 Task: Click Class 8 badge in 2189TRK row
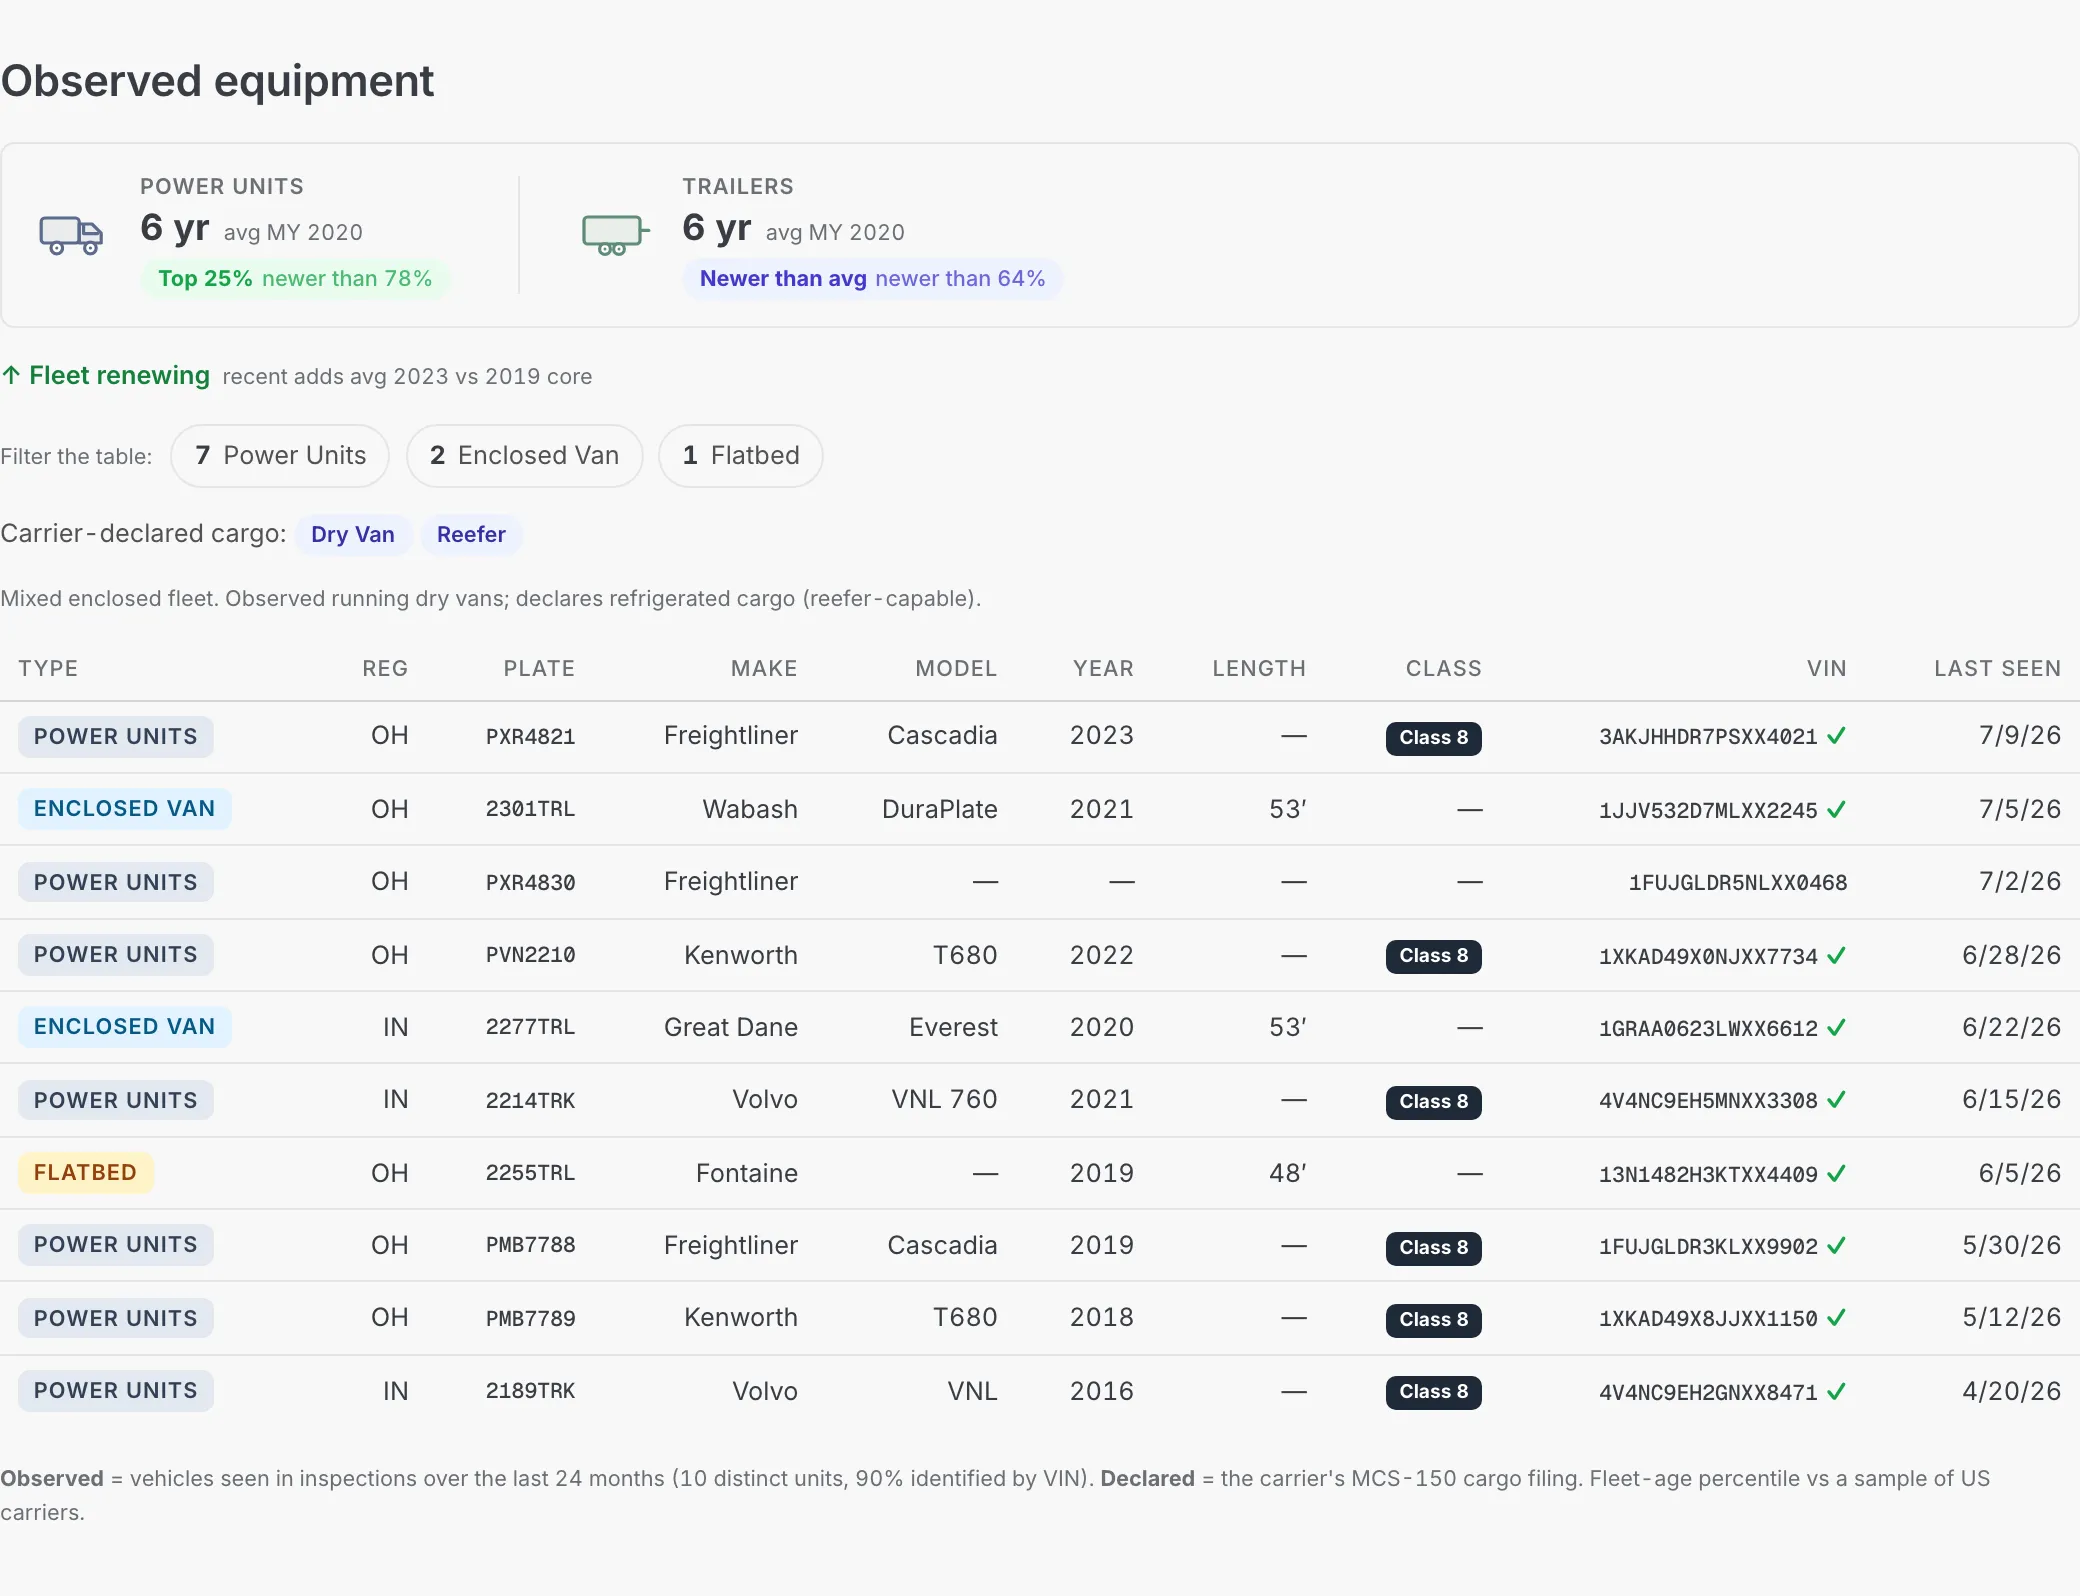pos(1434,1392)
